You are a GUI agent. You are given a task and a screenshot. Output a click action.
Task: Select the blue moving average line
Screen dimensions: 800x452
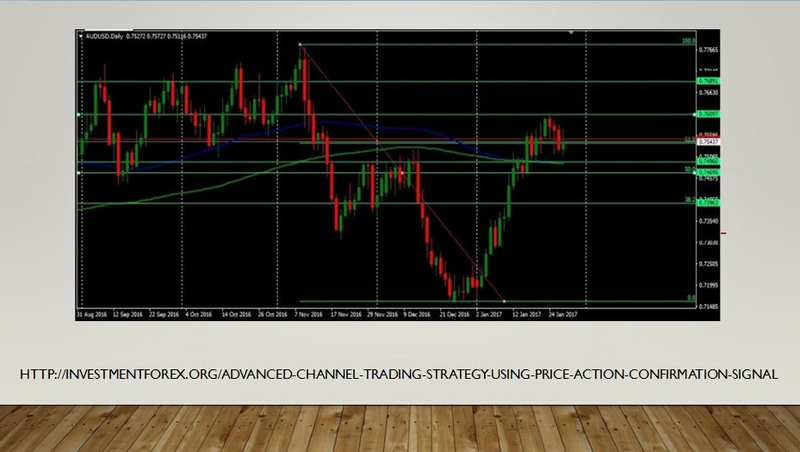click(250, 133)
